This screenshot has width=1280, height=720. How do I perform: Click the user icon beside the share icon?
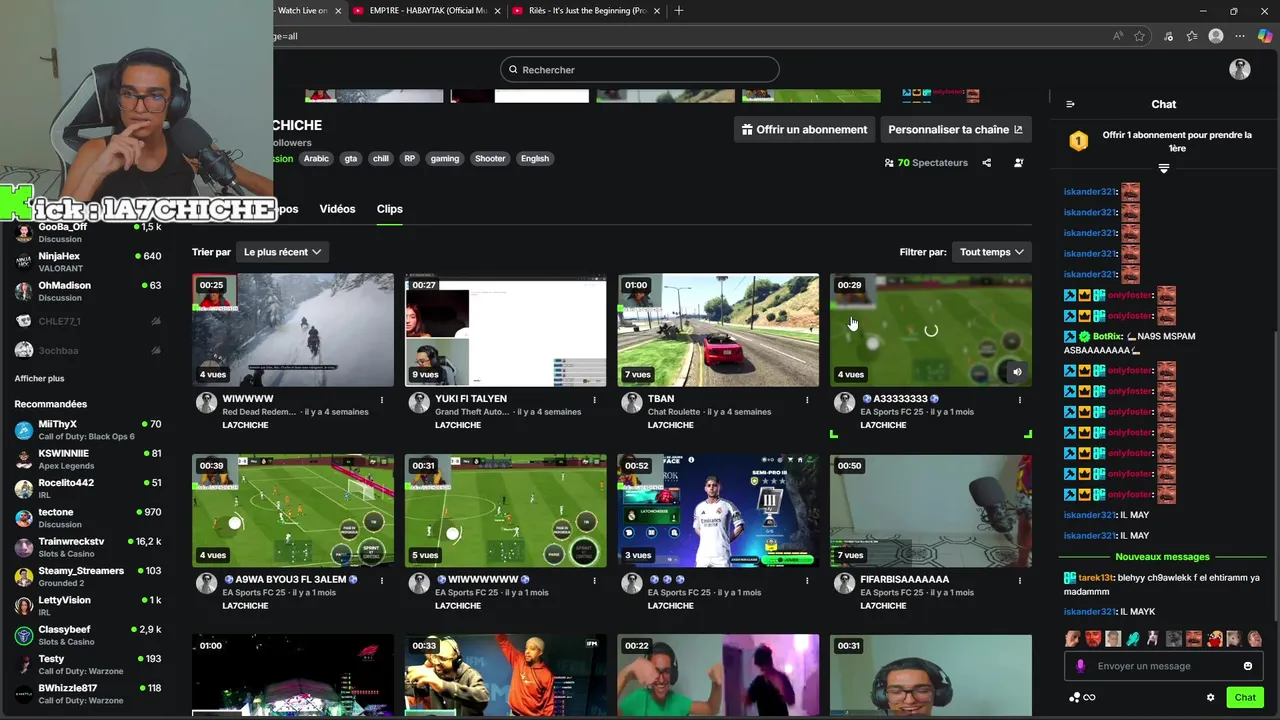coord(1019,163)
